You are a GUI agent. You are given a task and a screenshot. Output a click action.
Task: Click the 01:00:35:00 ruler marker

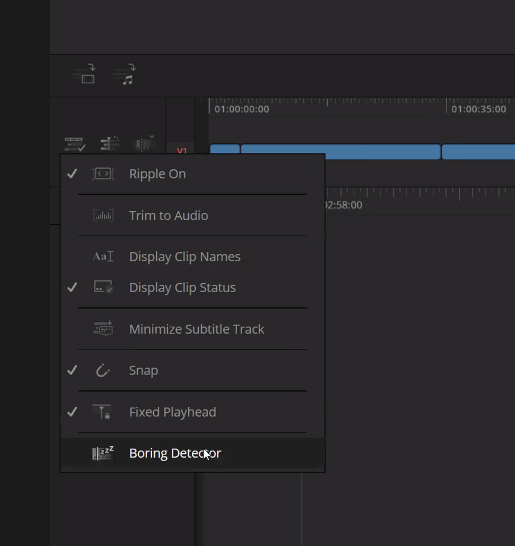click(x=478, y=109)
